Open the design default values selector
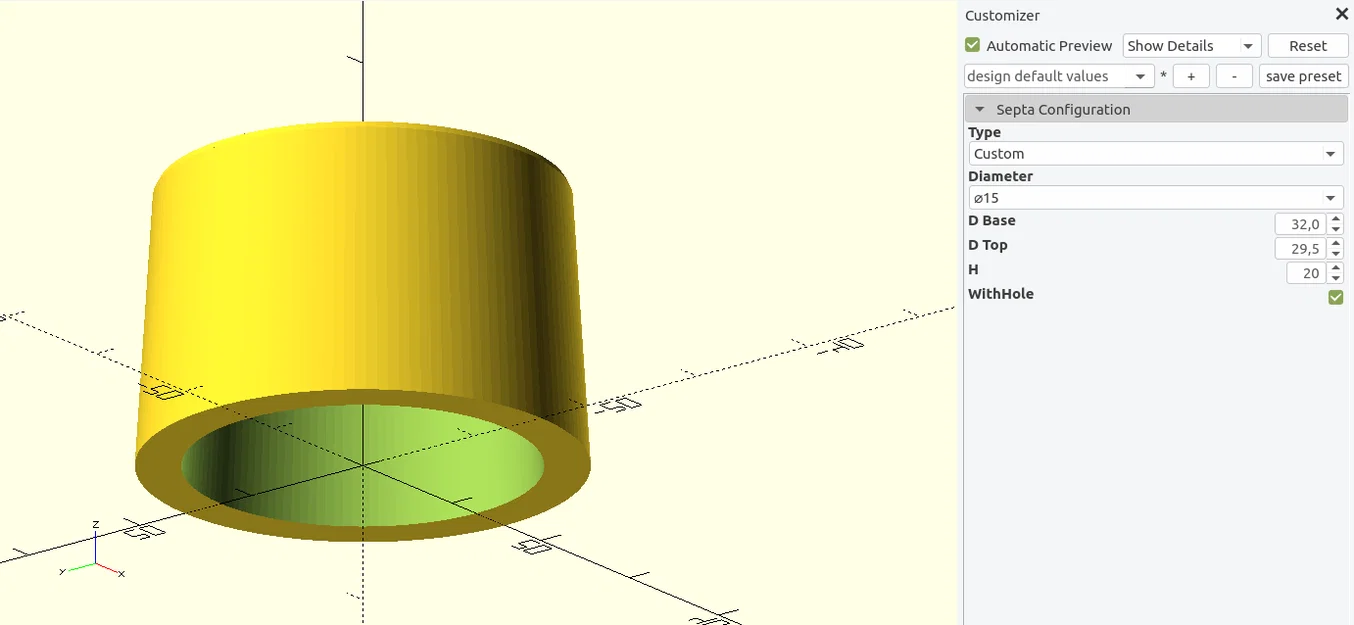Image resolution: width=1354 pixels, height=625 pixels. tap(1057, 75)
